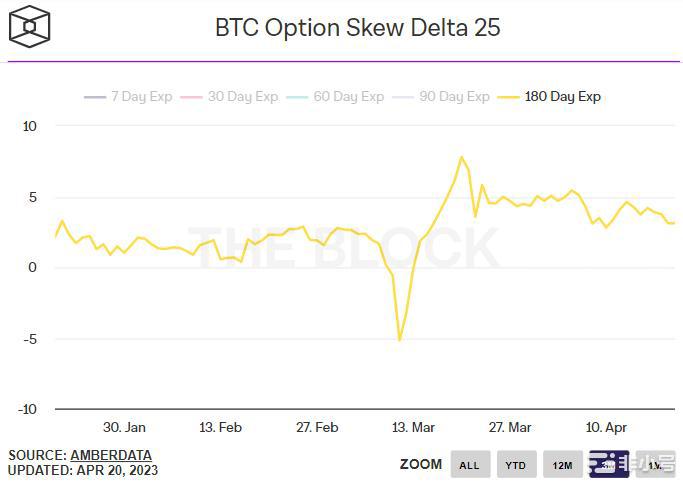
Task: Click the BTC Option Skew Delta 25 title
Action: [x=357, y=27]
